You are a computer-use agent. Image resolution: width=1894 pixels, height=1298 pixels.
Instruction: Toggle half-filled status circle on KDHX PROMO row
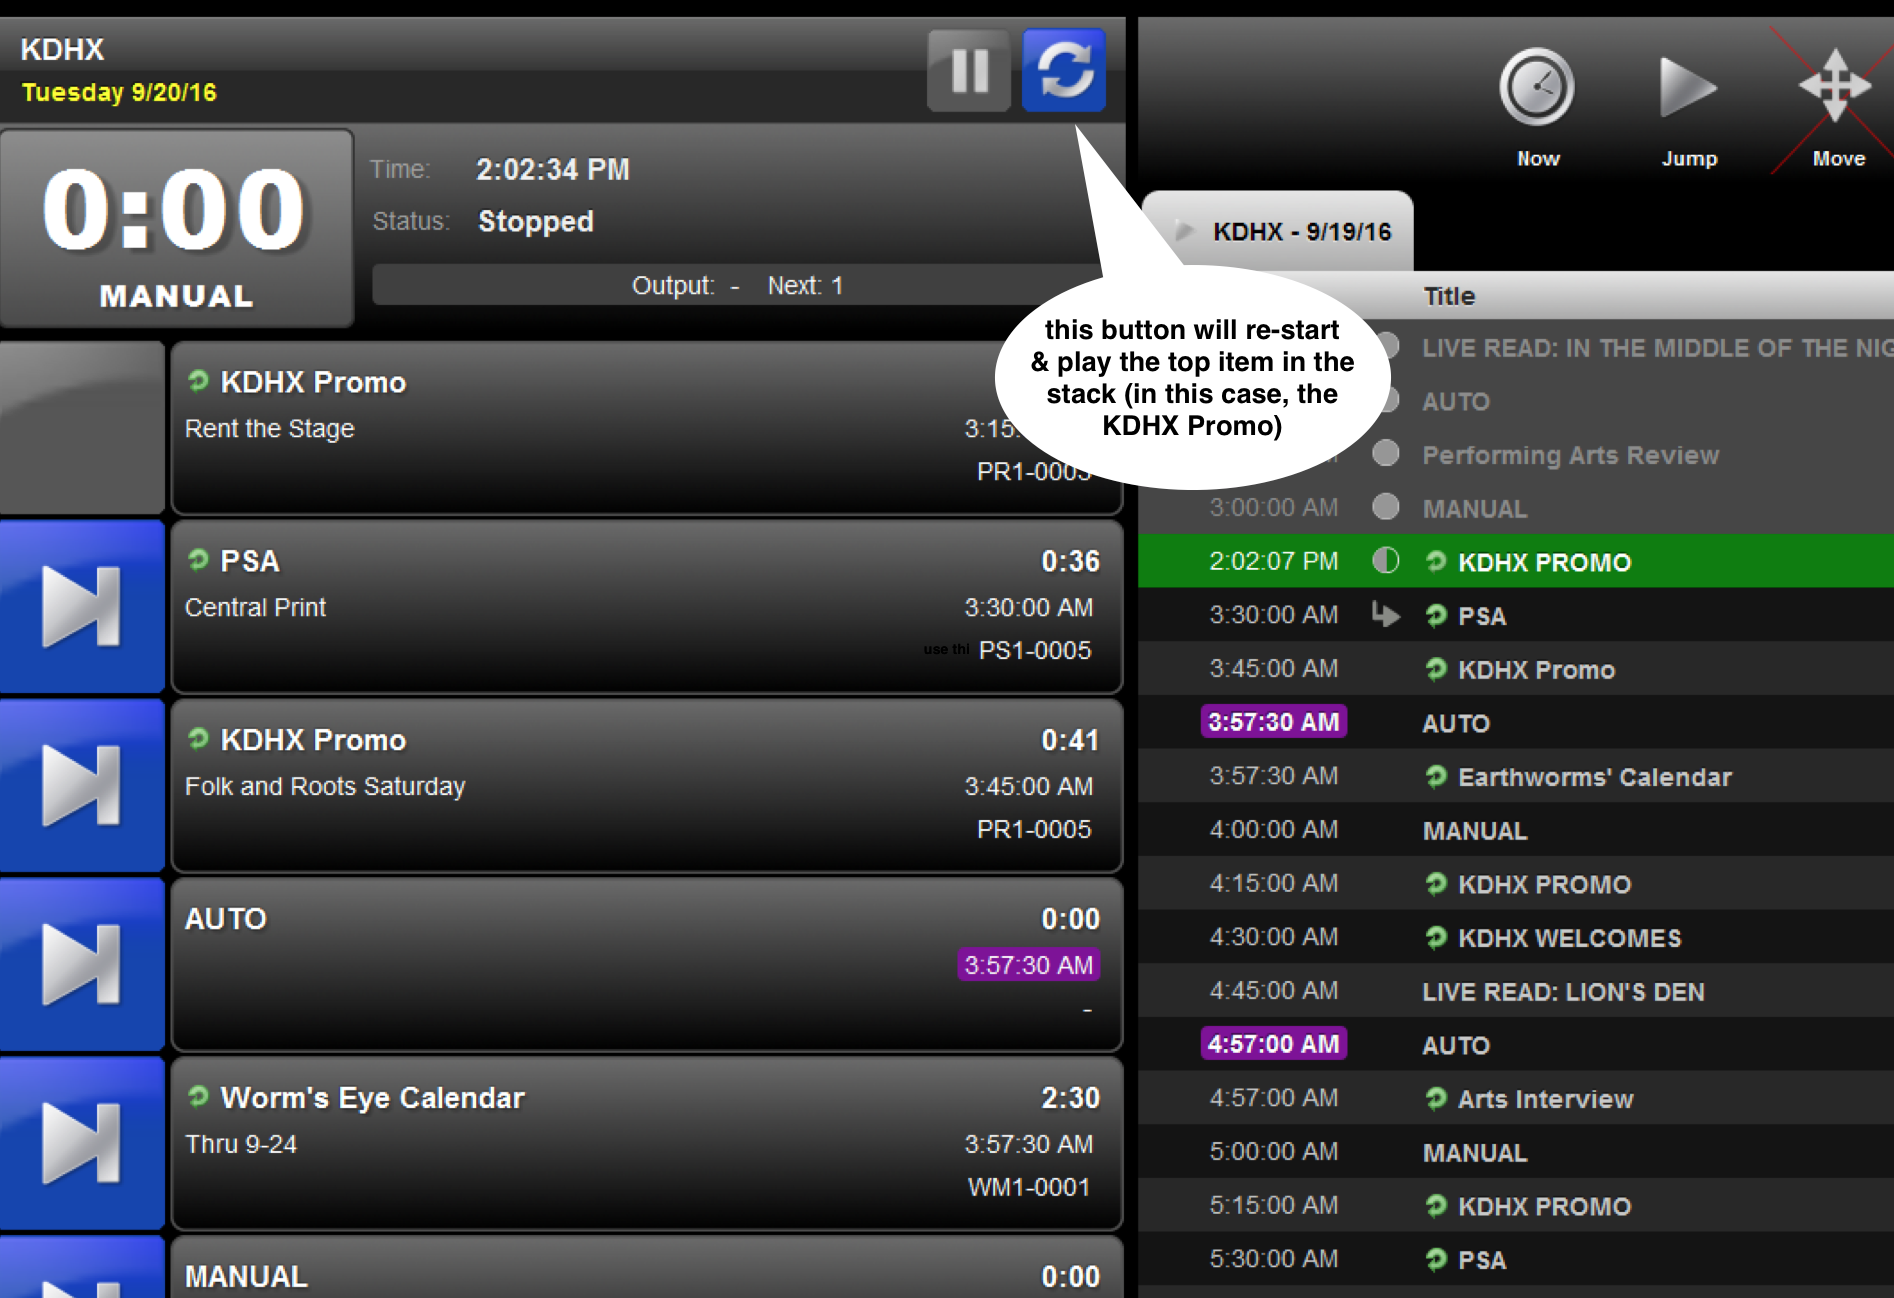click(1386, 561)
